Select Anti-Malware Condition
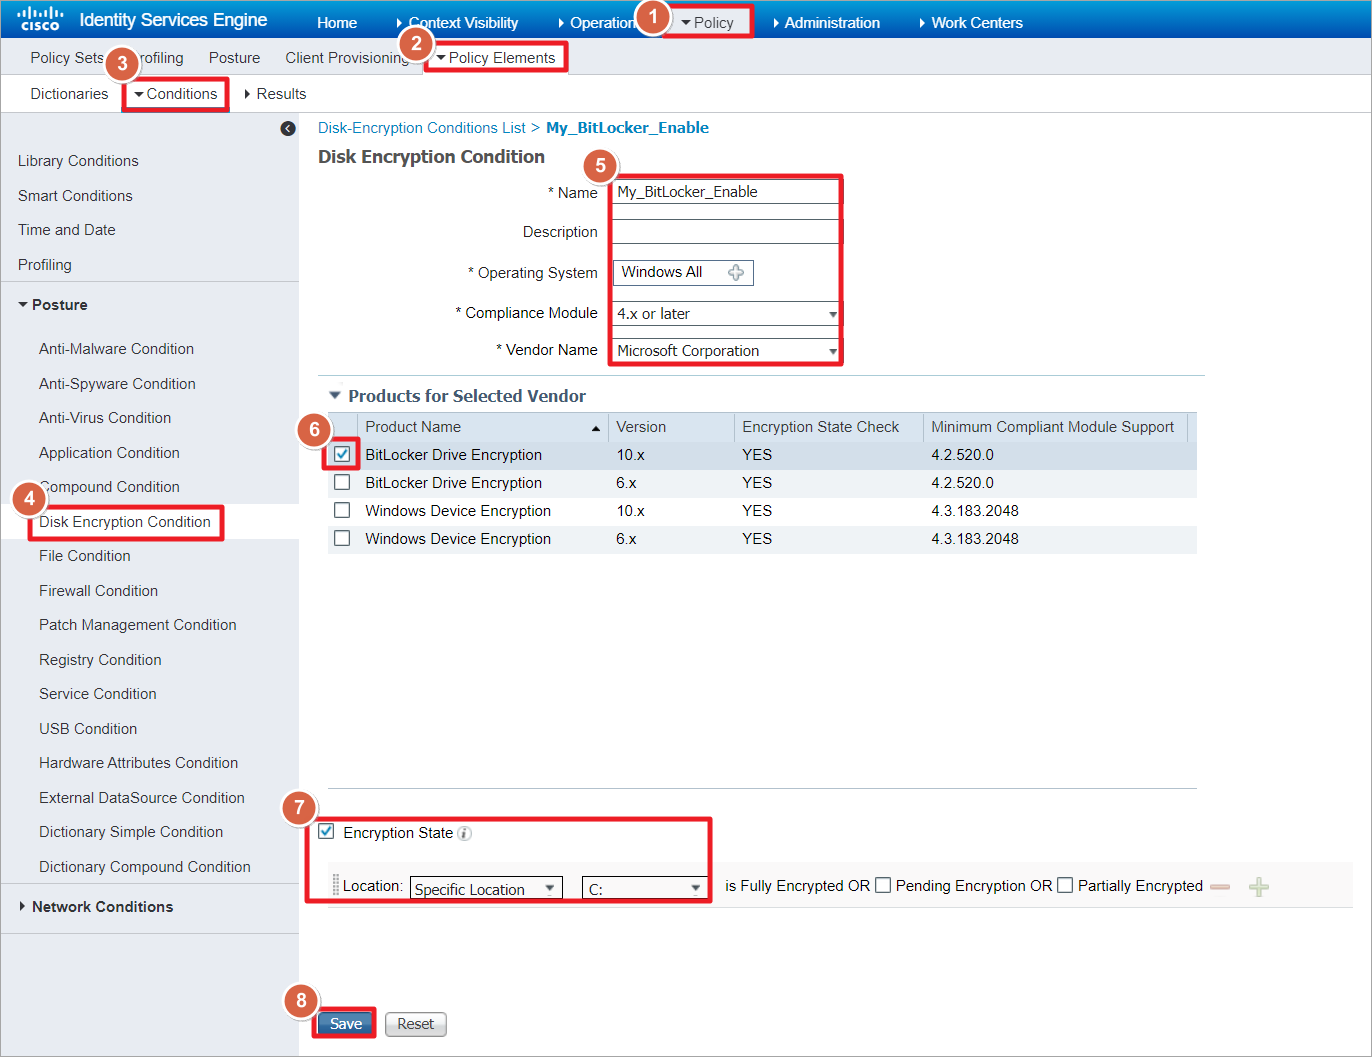The height and width of the screenshot is (1057, 1372). pyautogui.click(x=116, y=349)
